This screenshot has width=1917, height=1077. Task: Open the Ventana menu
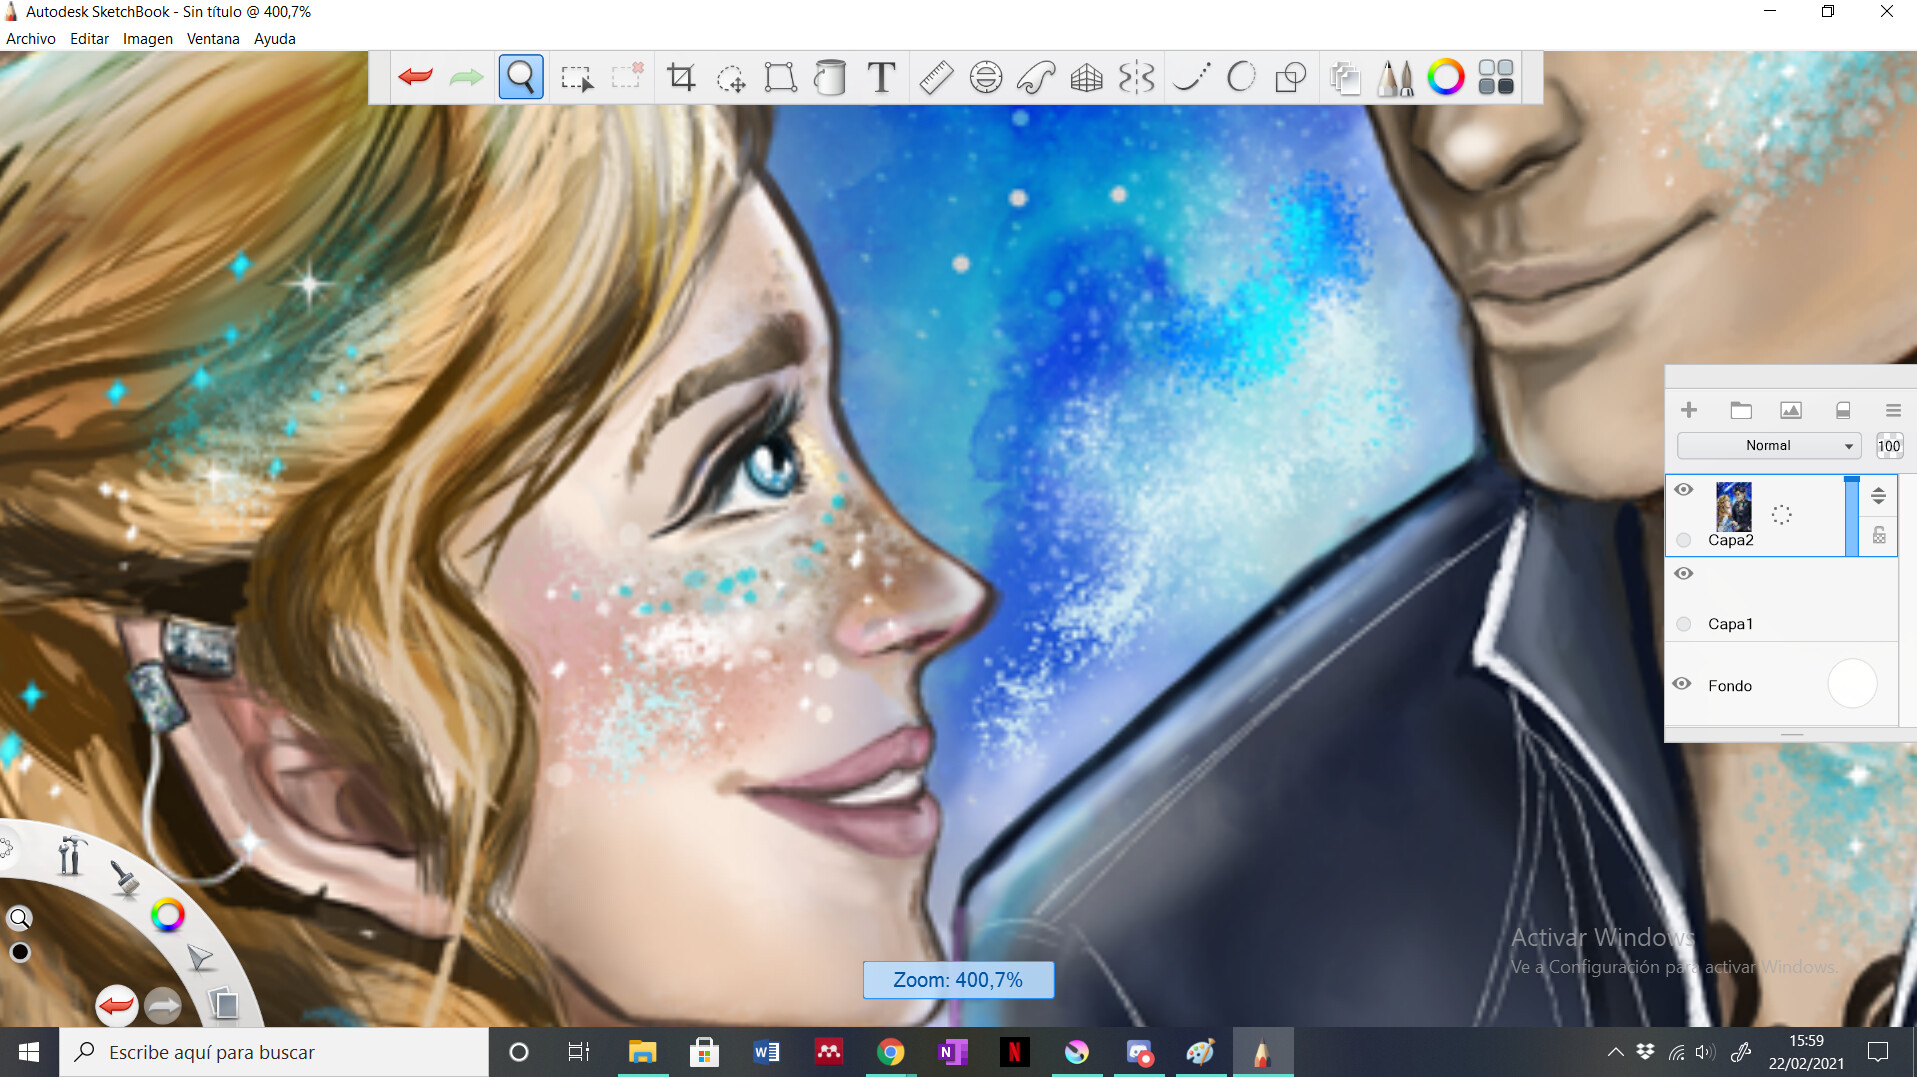(213, 39)
